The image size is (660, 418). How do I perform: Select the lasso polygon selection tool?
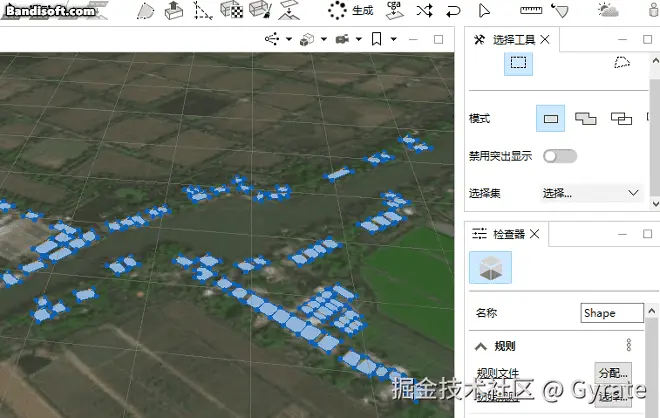coord(622,63)
